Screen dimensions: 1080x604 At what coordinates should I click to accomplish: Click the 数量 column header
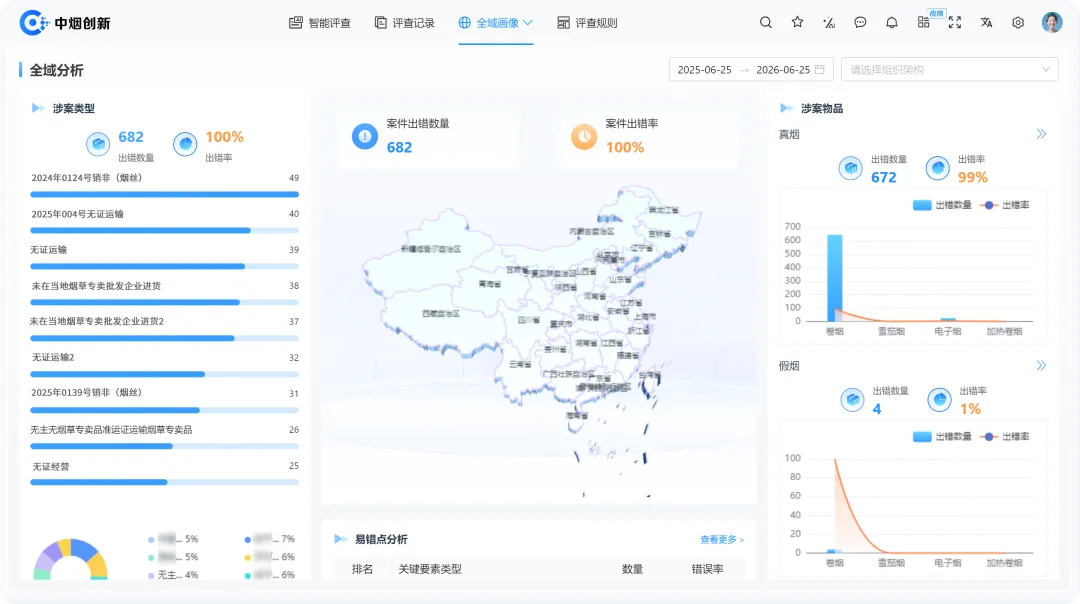point(632,569)
